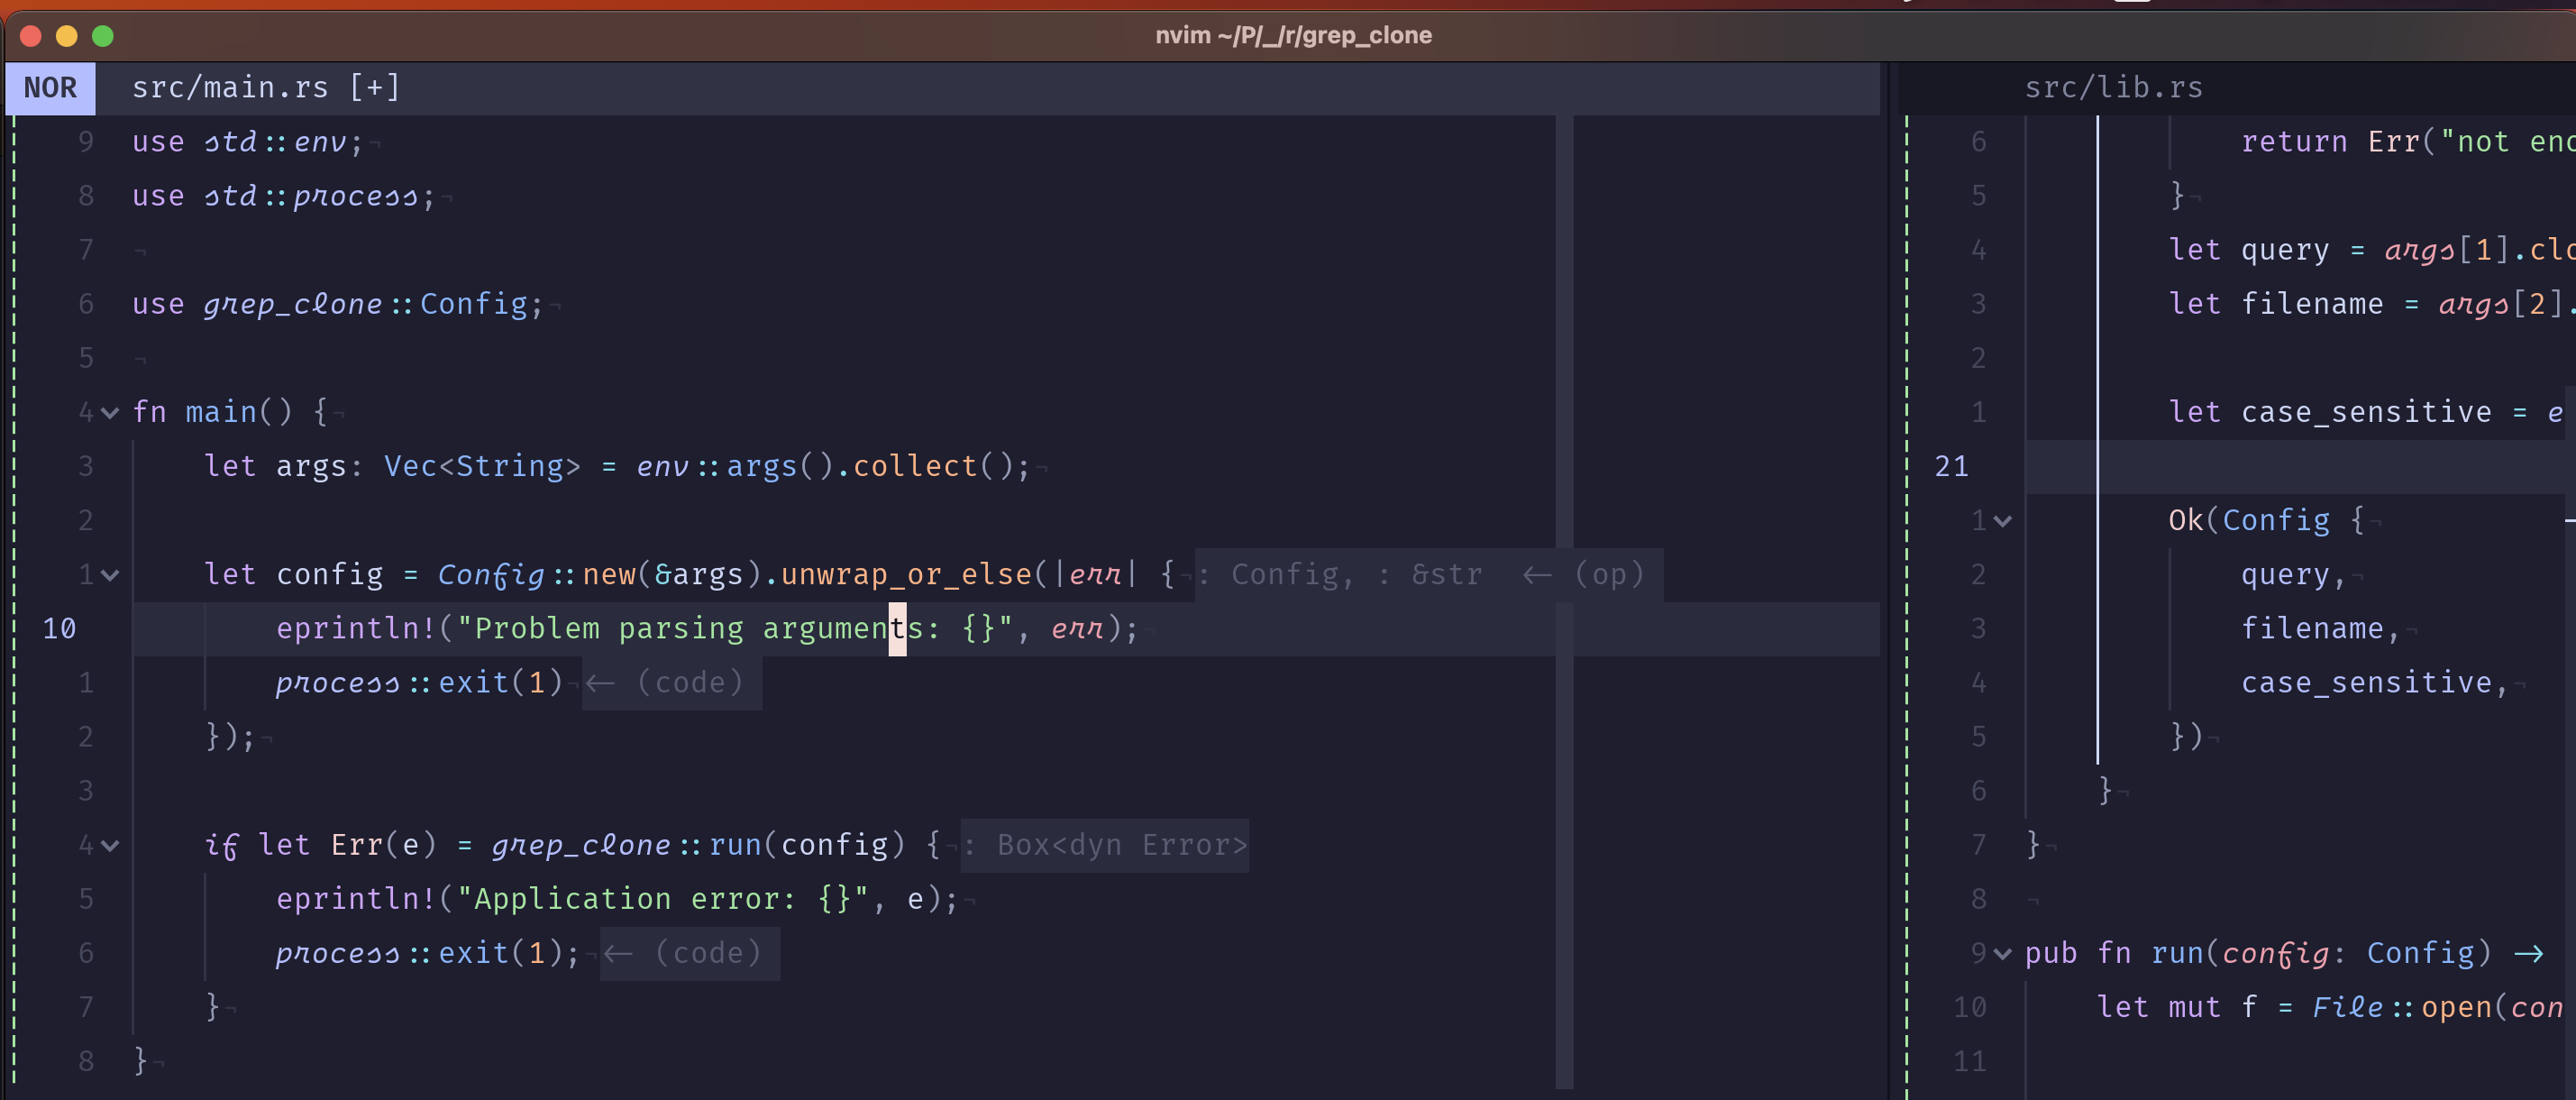Viewport: 2576px width, 1100px height.
Task: Click the NOR mode indicator
Action: point(50,88)
